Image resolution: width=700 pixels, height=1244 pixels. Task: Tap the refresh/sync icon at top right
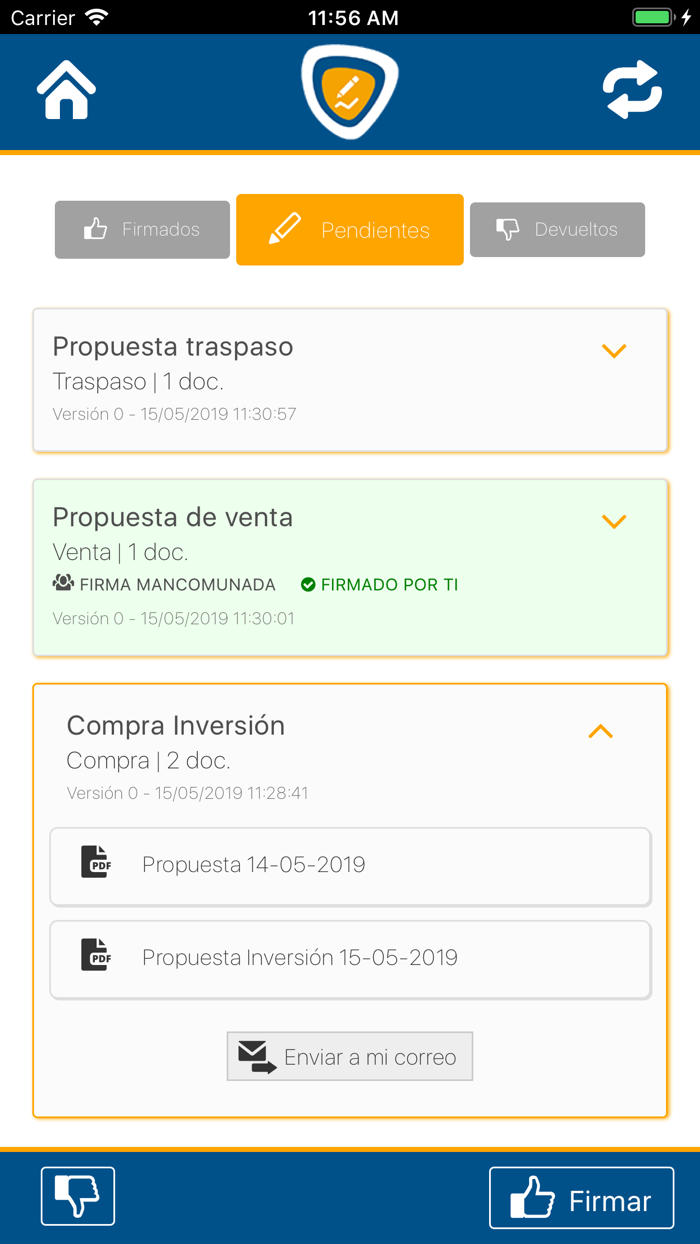click(632, 89)
